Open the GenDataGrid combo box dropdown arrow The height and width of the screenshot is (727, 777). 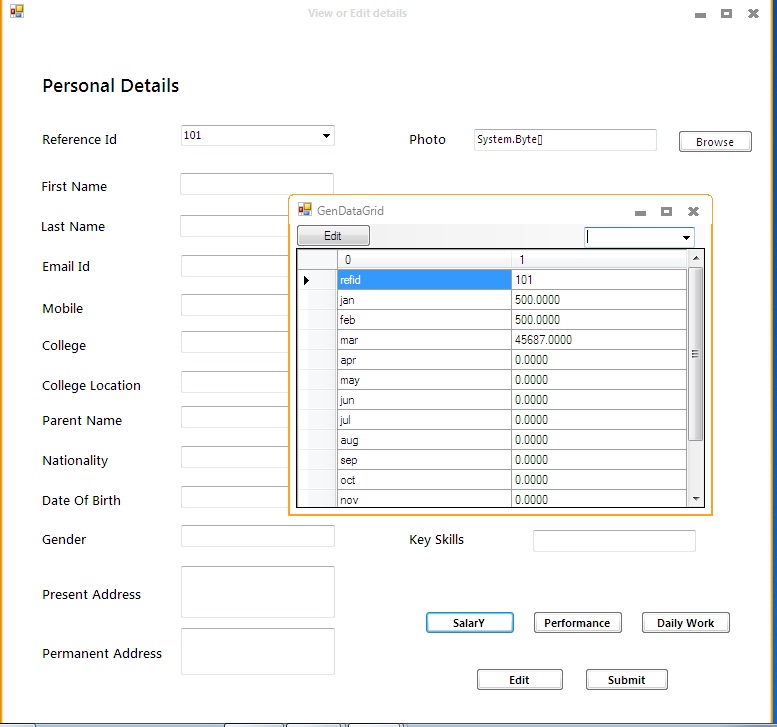[686, 237]
